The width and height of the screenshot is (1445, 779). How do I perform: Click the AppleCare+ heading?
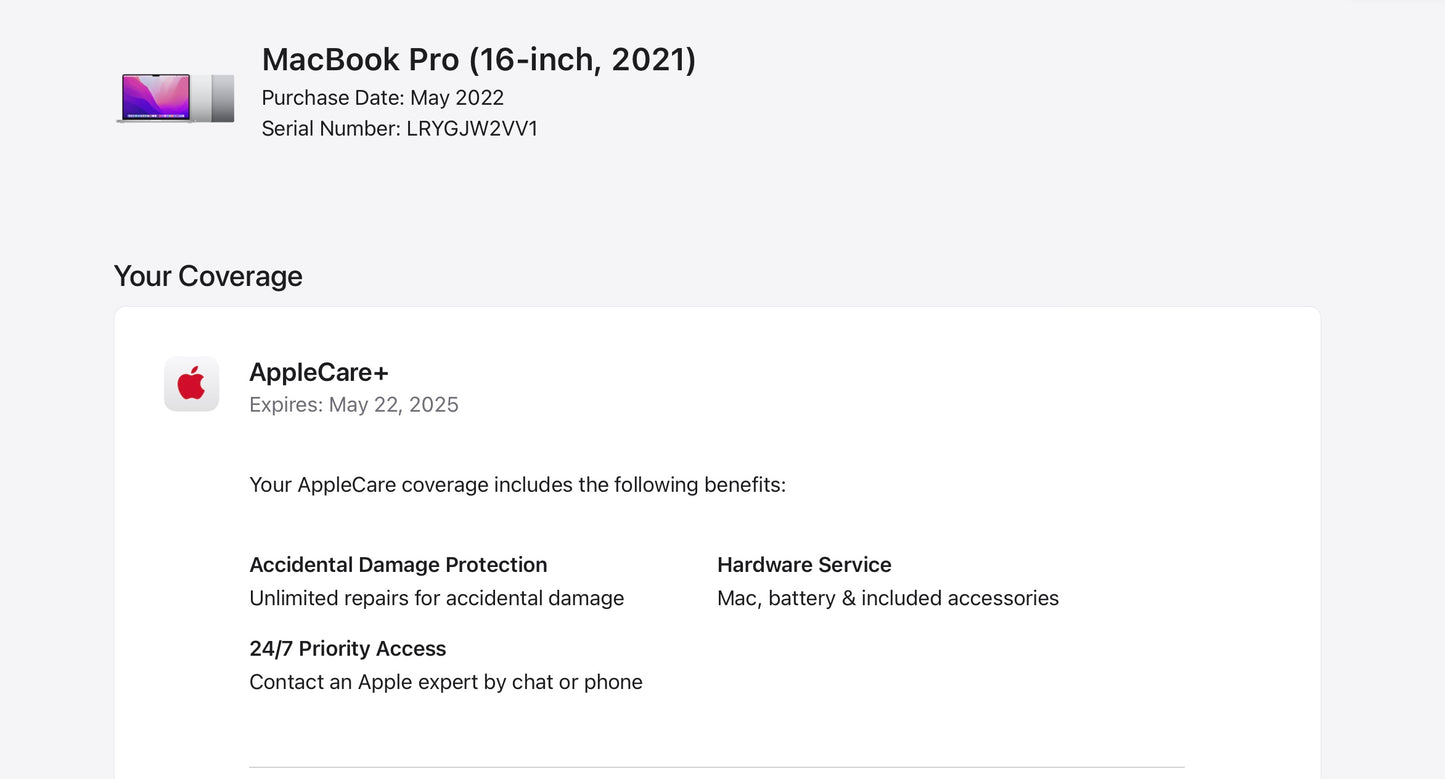318,371
